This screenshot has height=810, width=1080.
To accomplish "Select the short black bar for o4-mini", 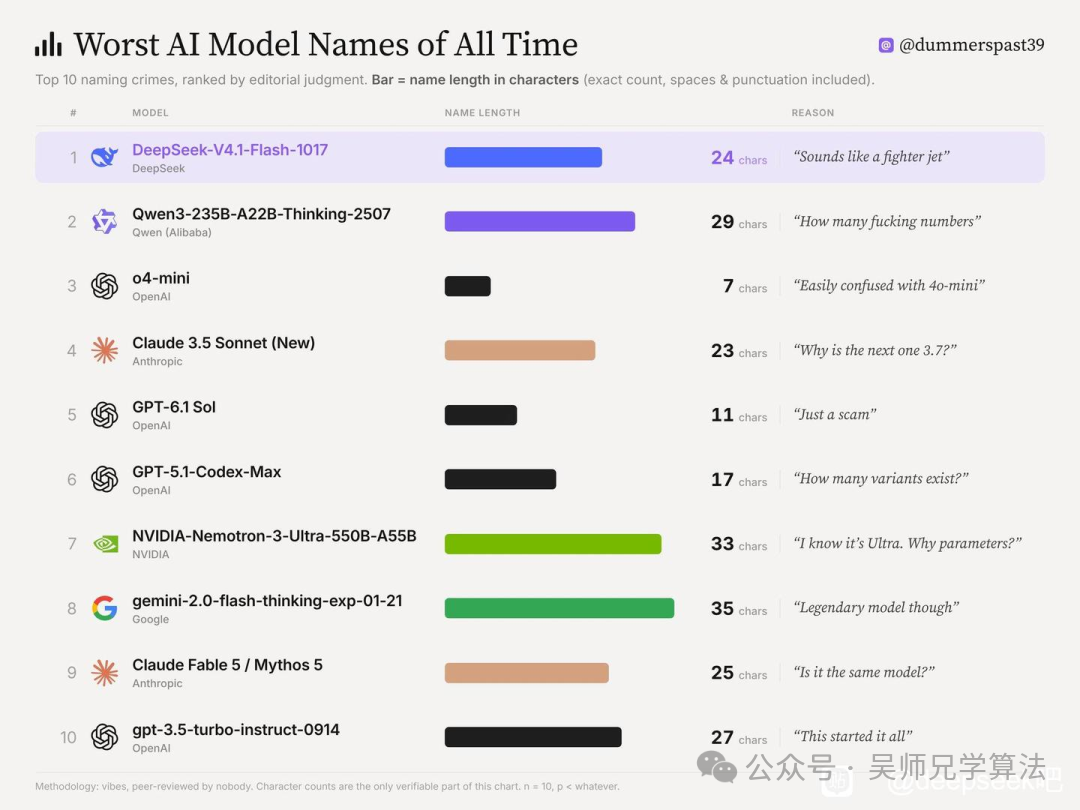I will point(468,286).
